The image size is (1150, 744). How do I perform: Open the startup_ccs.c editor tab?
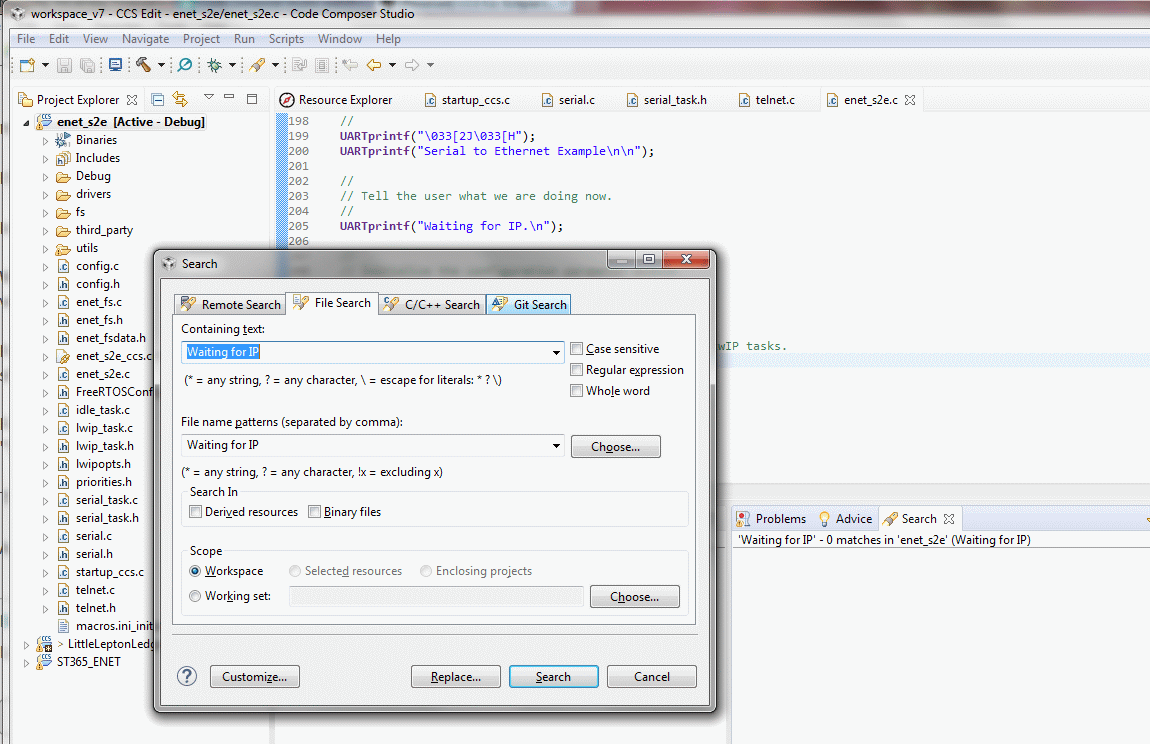point(467,100)
